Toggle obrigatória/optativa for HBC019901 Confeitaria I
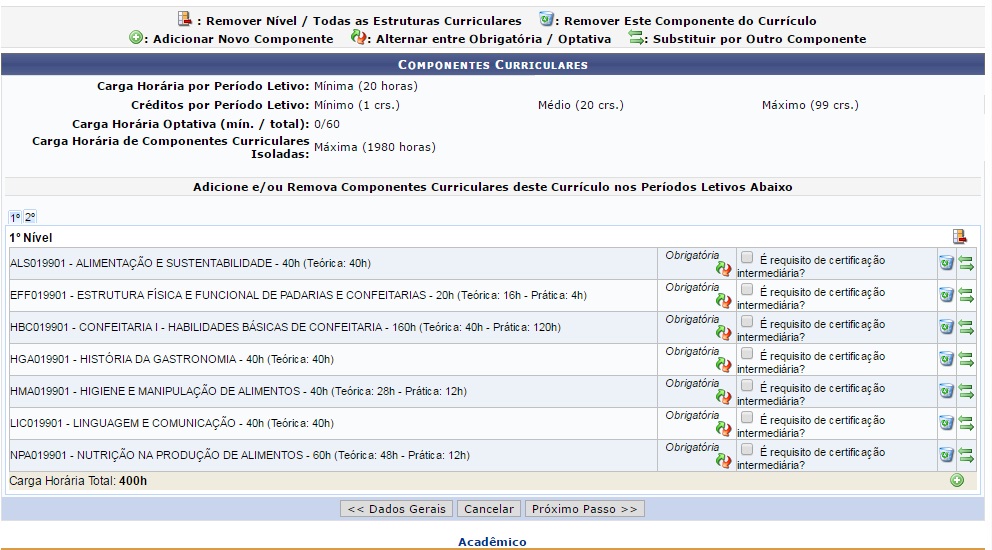This screenshot has height=550, width=992. point(724,332)
